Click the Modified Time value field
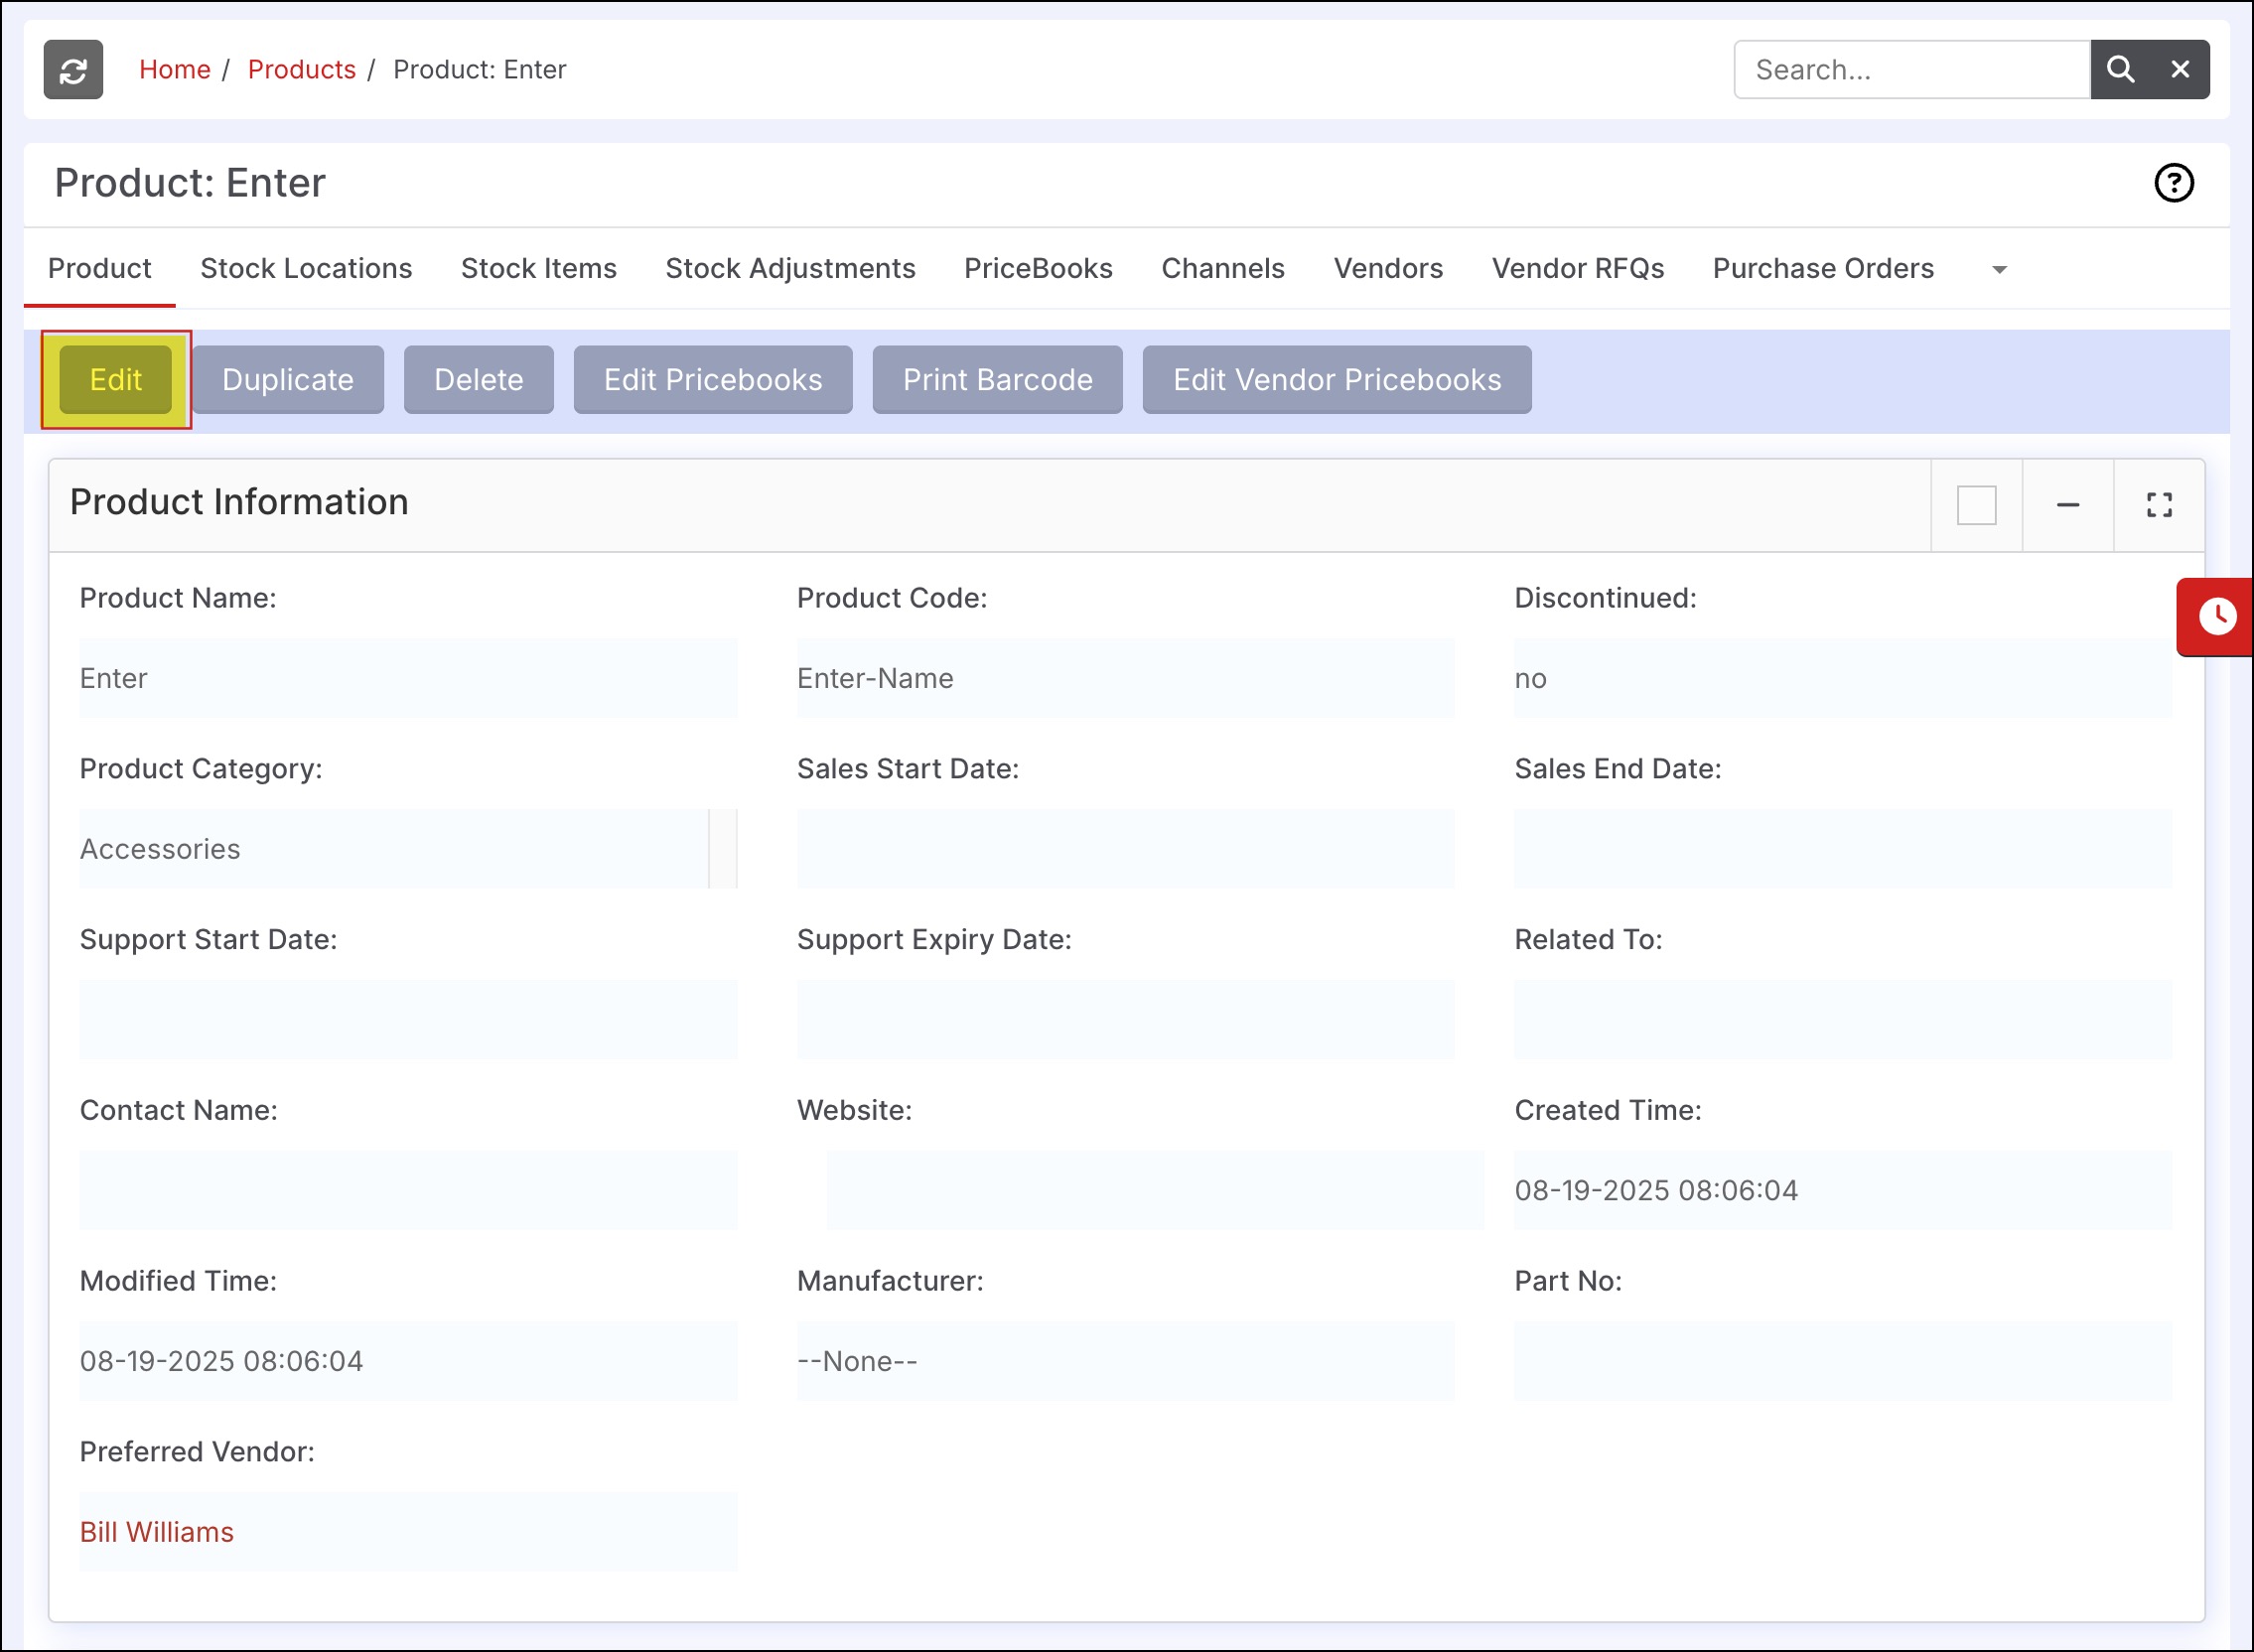Image resolution: width=2254 pixels, height=1652 pixels. click(408, 1361)
